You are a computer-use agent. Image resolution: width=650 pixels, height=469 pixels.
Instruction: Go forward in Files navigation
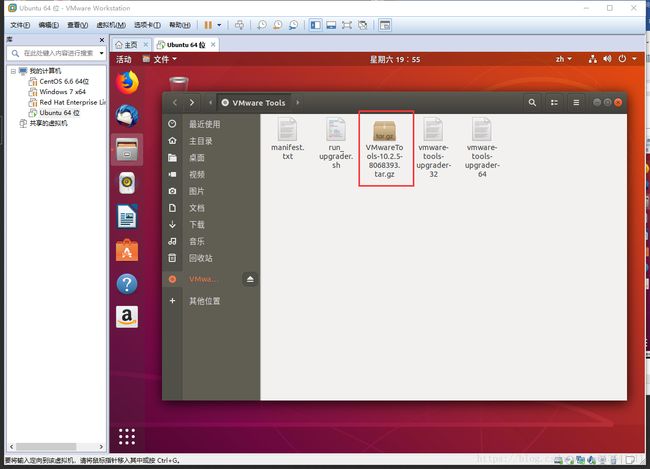point(192,102)
